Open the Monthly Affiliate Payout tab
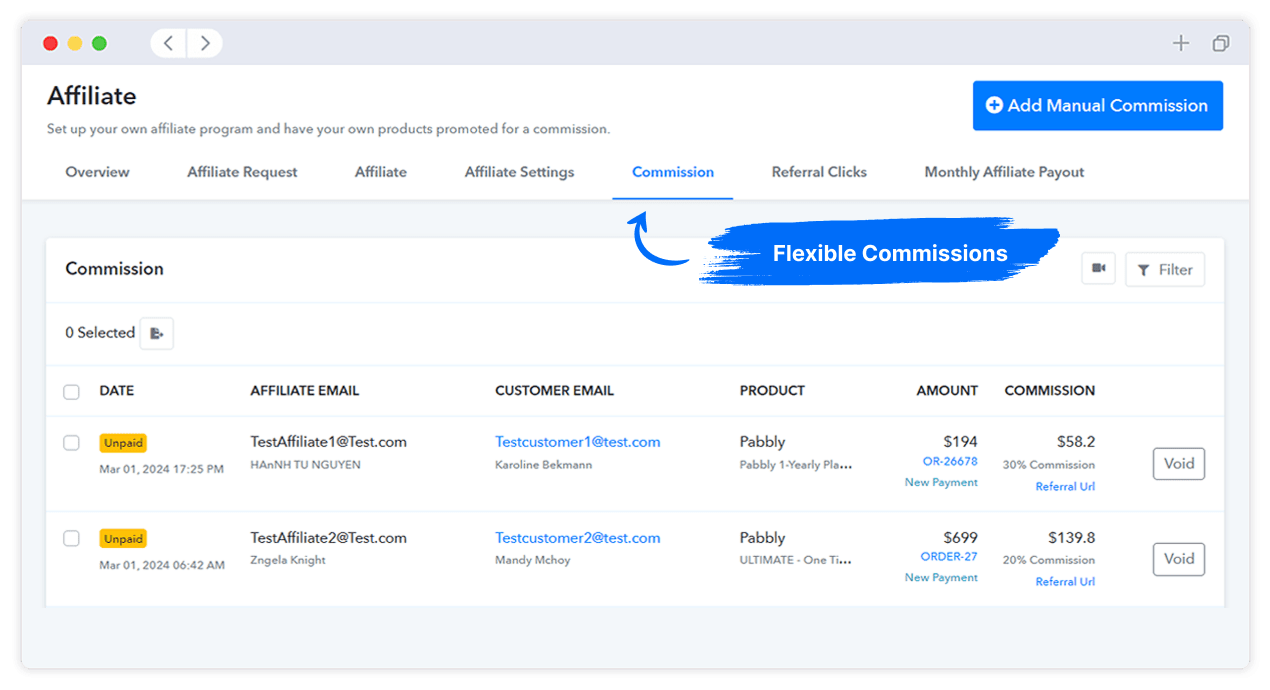 click(x=1003, y=171)
